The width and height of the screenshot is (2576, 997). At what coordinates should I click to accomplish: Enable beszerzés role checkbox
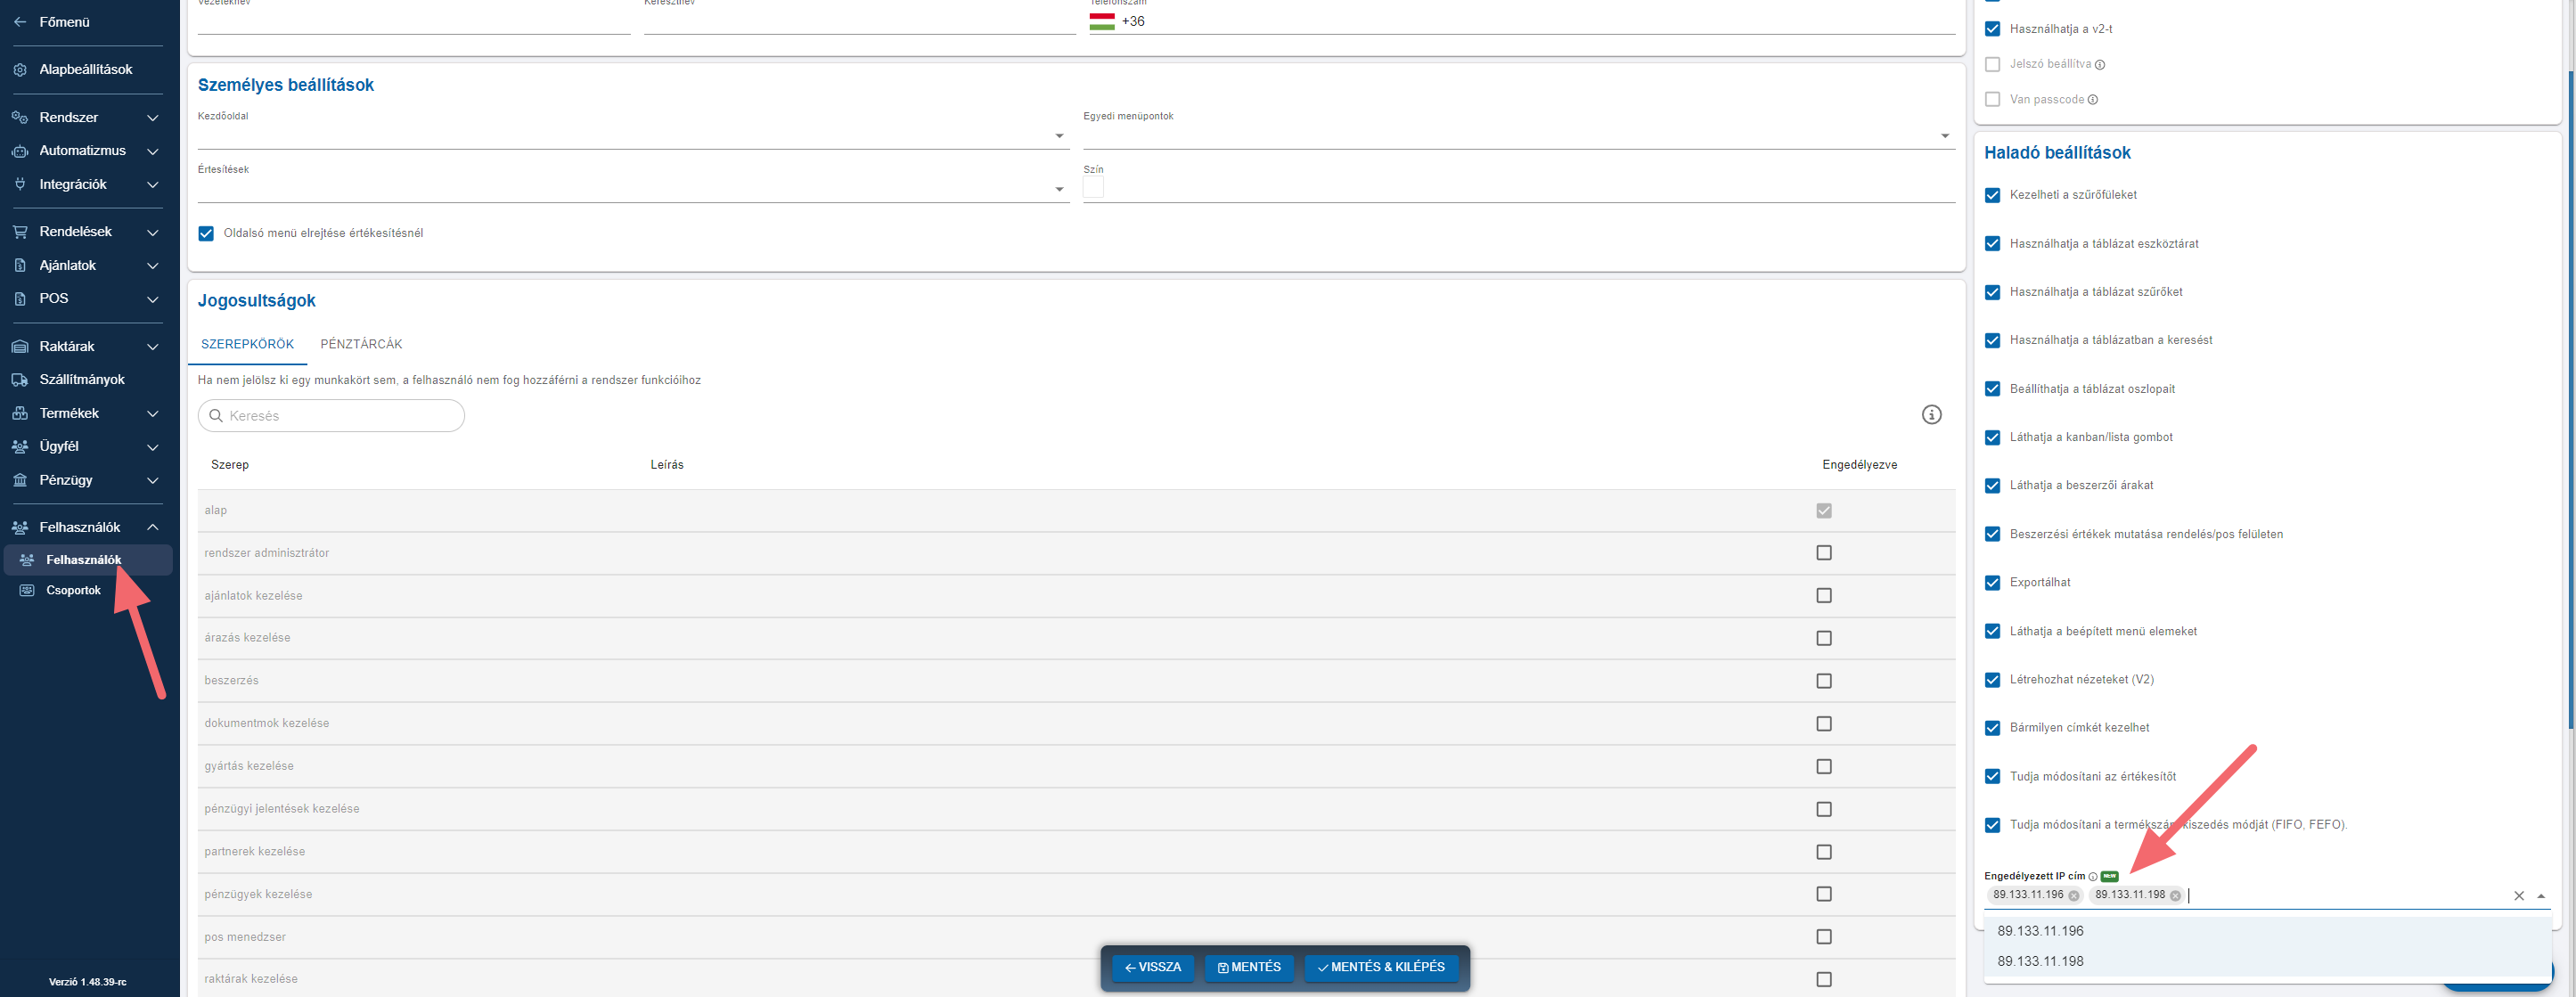click(1824, 681)
